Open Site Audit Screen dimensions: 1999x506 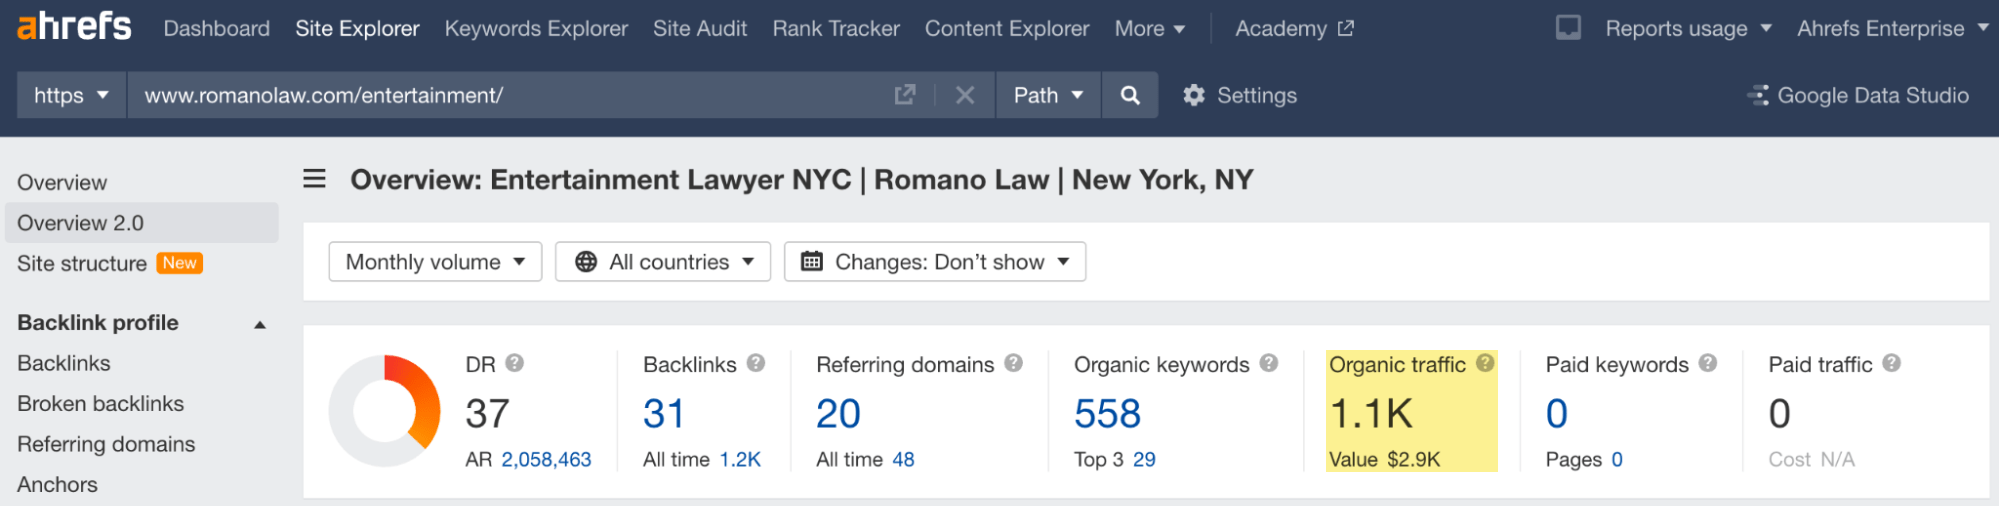[700, 28]
